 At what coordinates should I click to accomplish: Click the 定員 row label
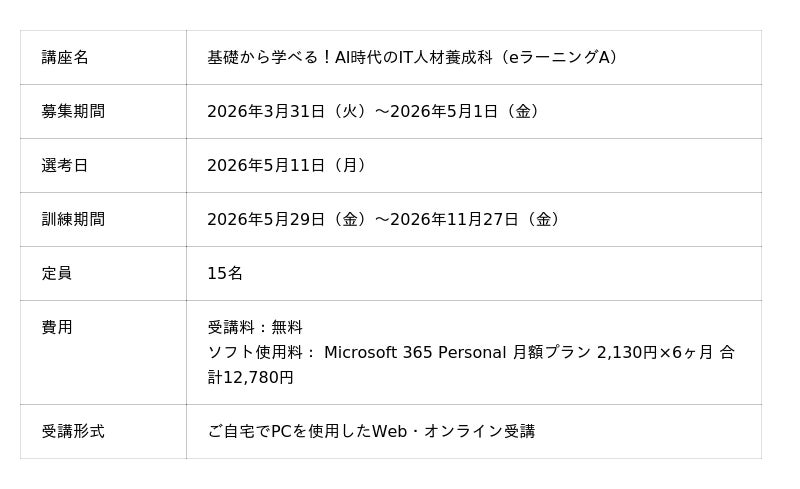pyautogui.click(x=57, y=273)
